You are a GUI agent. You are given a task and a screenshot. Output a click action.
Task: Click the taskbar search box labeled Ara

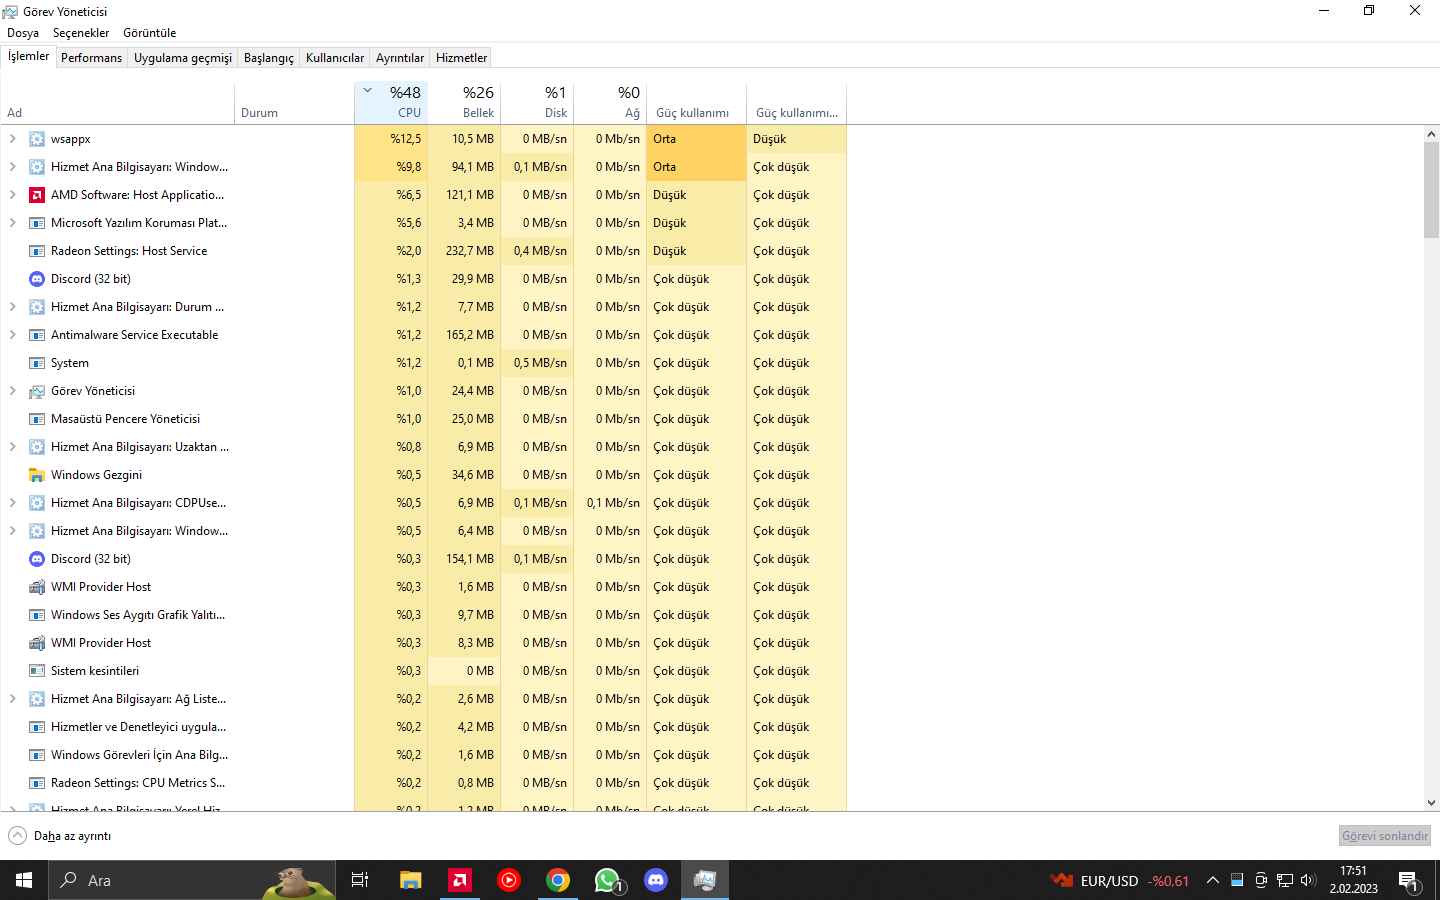(192, 880)
